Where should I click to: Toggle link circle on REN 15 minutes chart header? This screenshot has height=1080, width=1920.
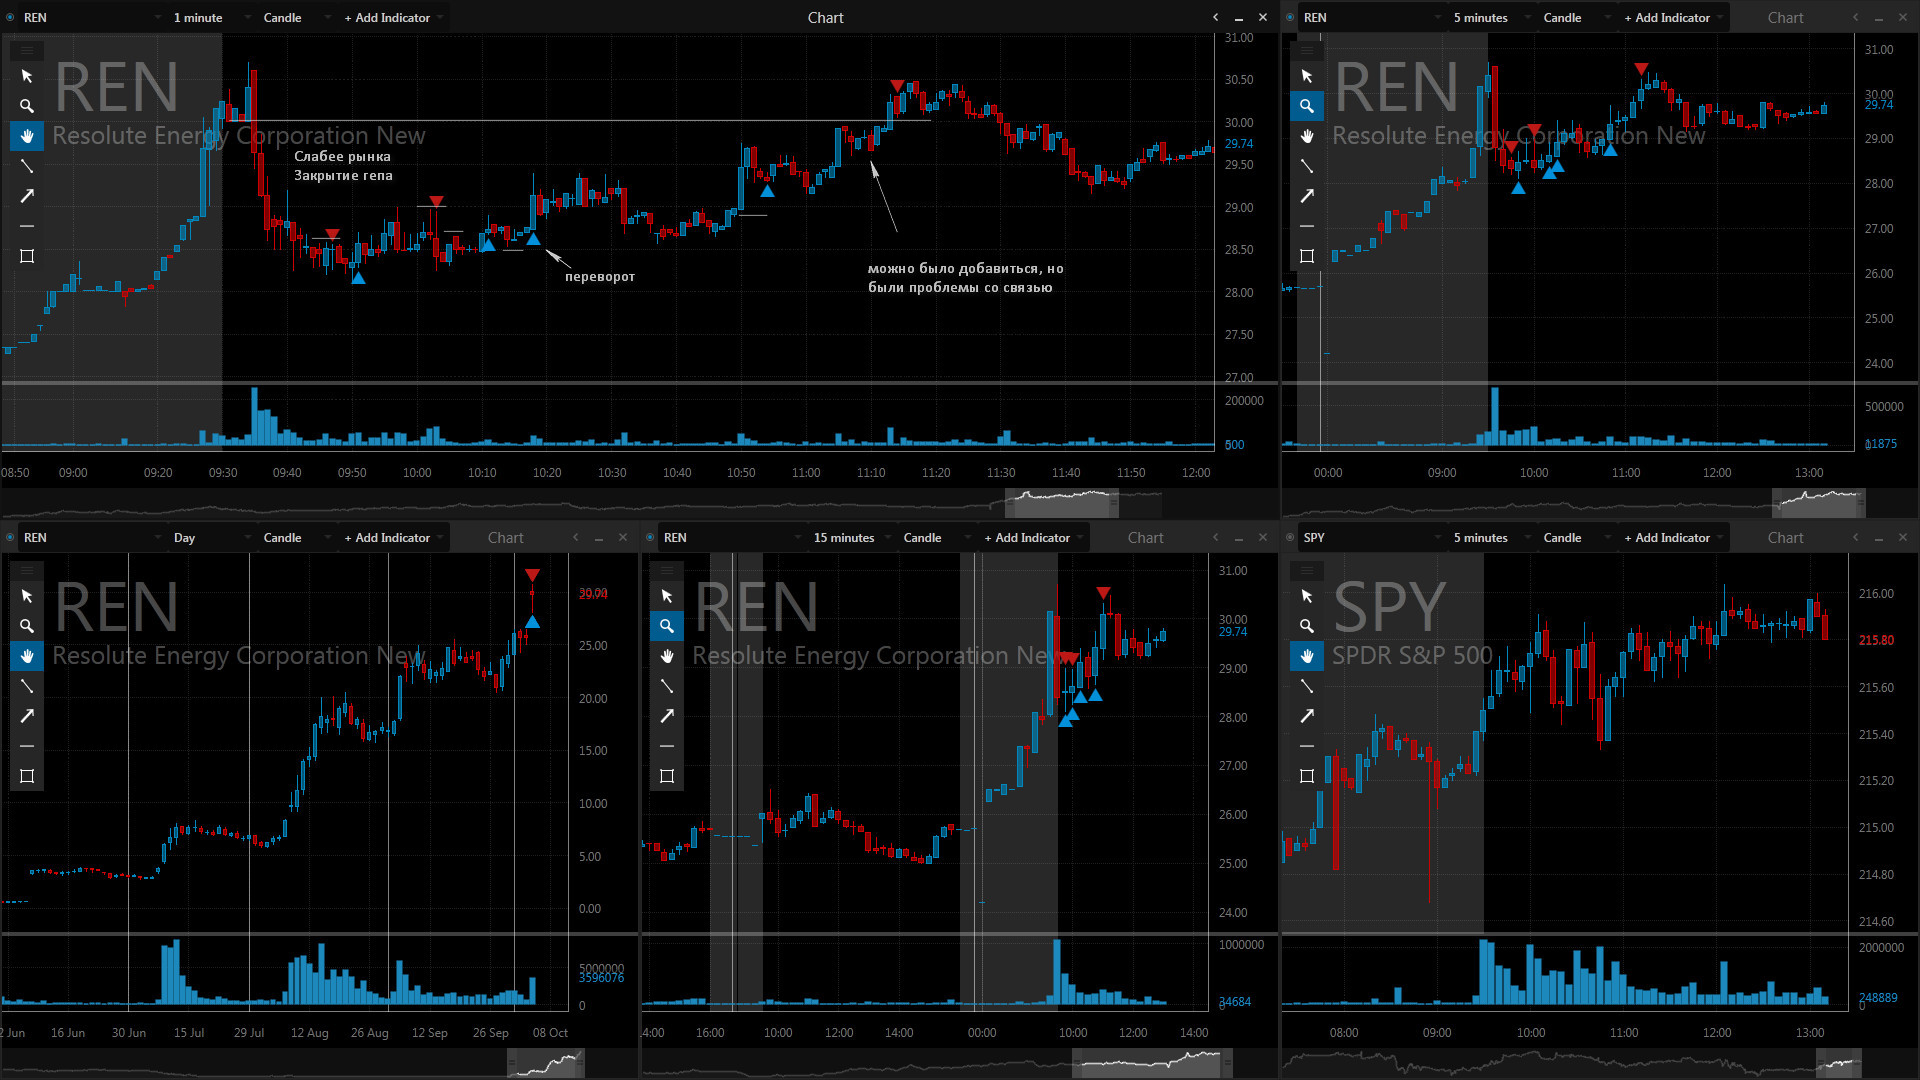click(650, 538)
